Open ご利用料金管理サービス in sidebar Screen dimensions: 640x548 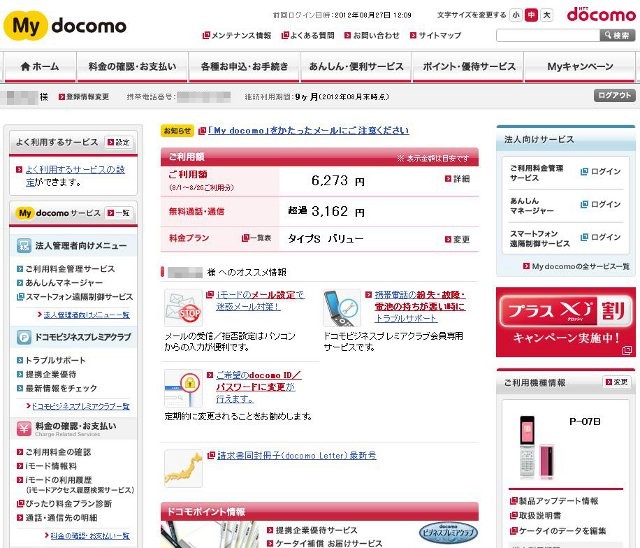point(66,269)
